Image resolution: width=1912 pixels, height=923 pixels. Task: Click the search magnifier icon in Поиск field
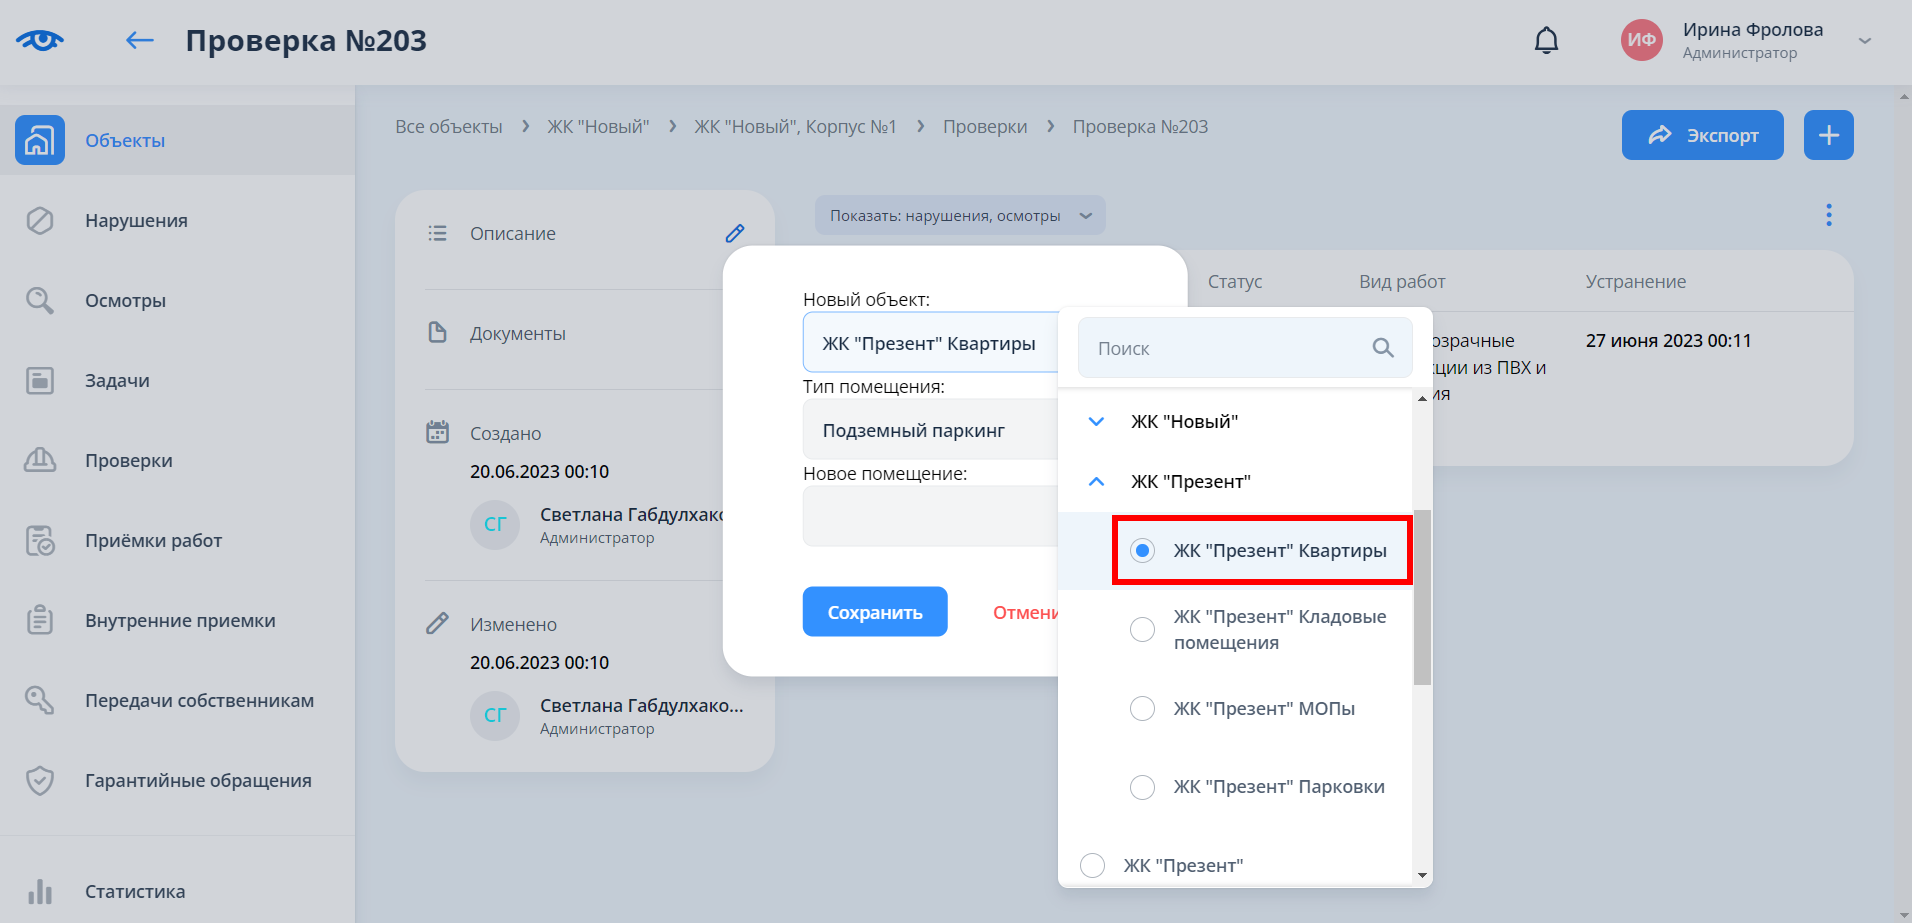click(x=1383, y=348)
